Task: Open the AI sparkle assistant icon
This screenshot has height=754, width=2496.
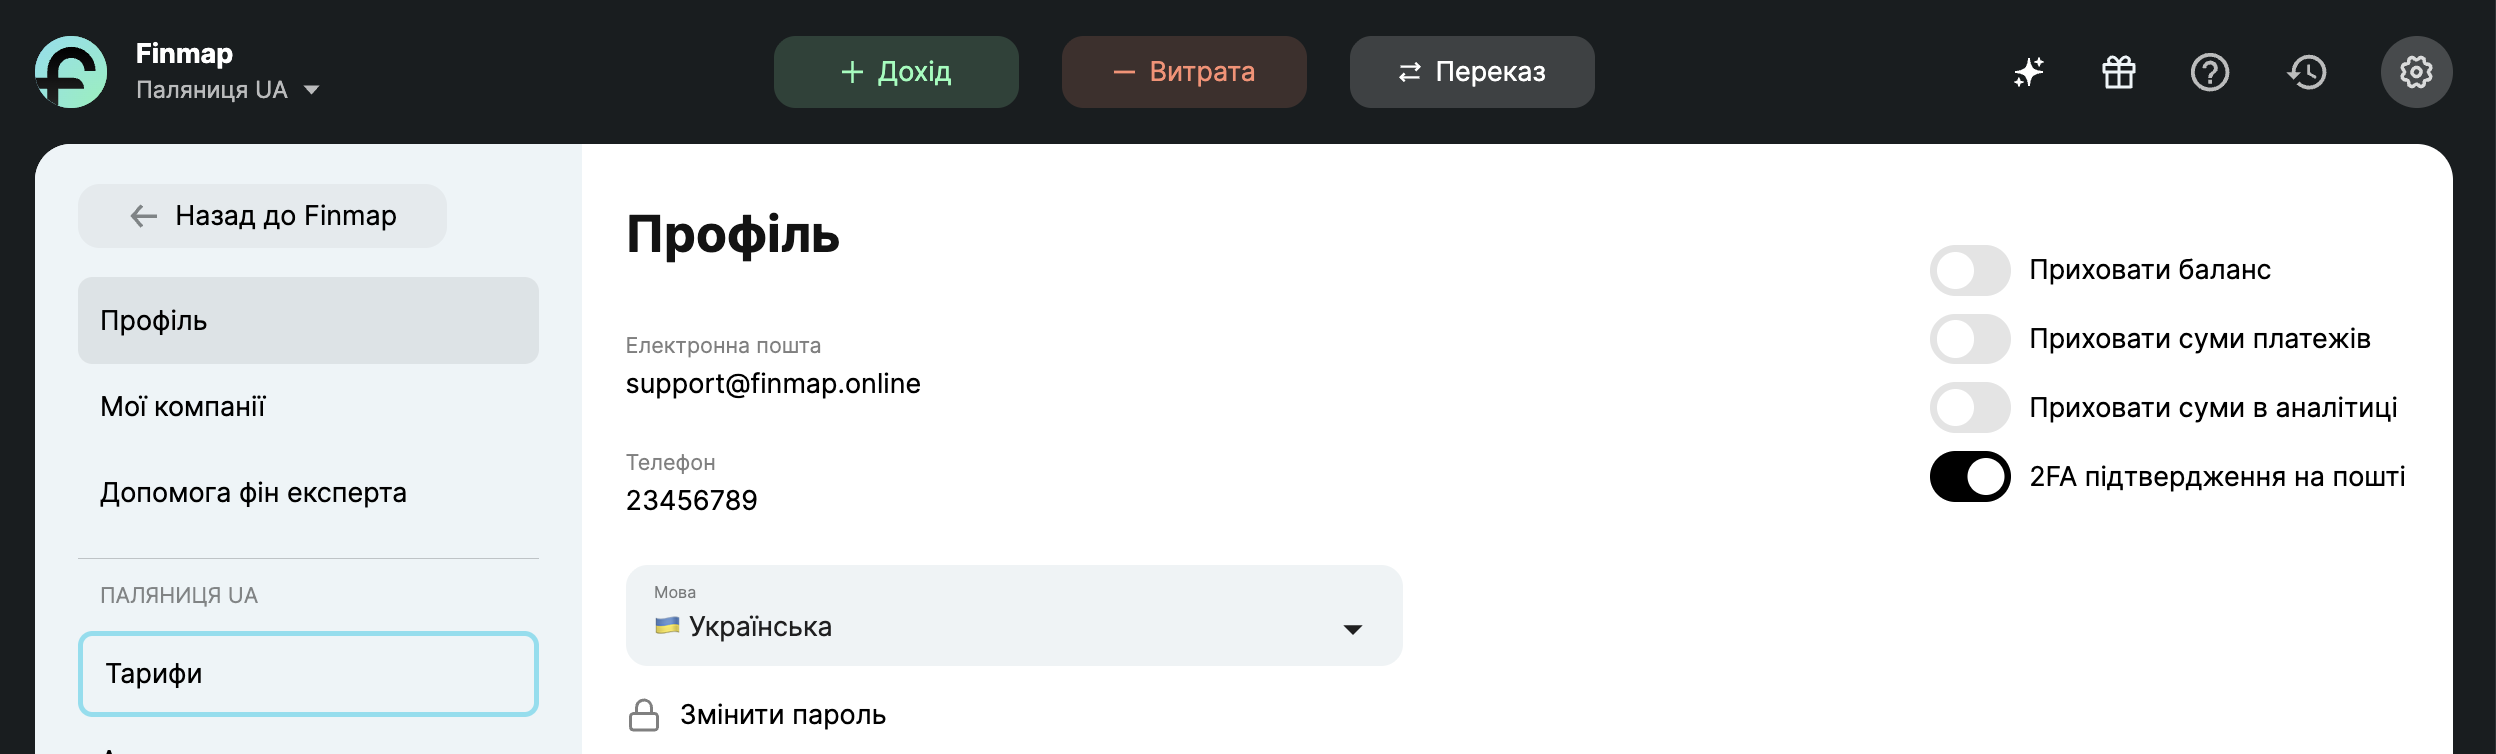Action: (x=2028, y=72)
